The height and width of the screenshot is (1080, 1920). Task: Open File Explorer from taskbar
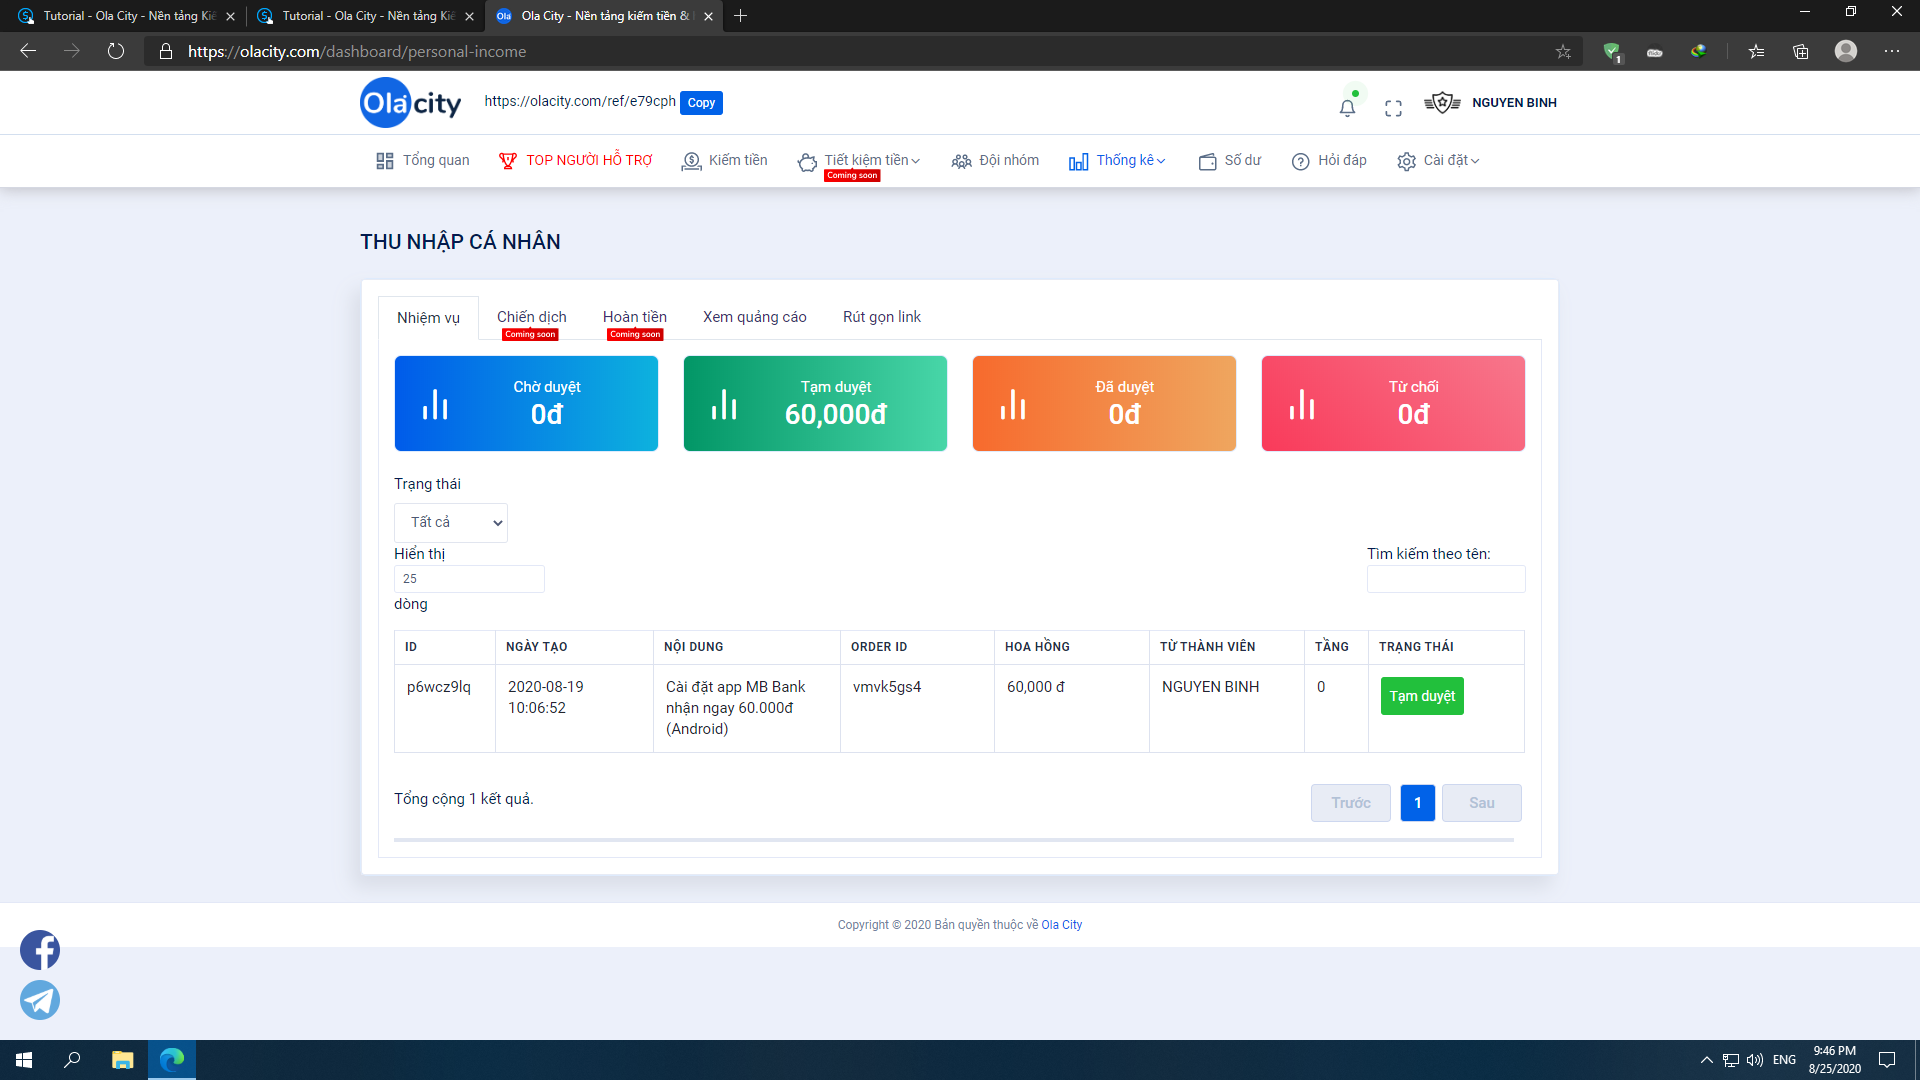point(122,1060)
